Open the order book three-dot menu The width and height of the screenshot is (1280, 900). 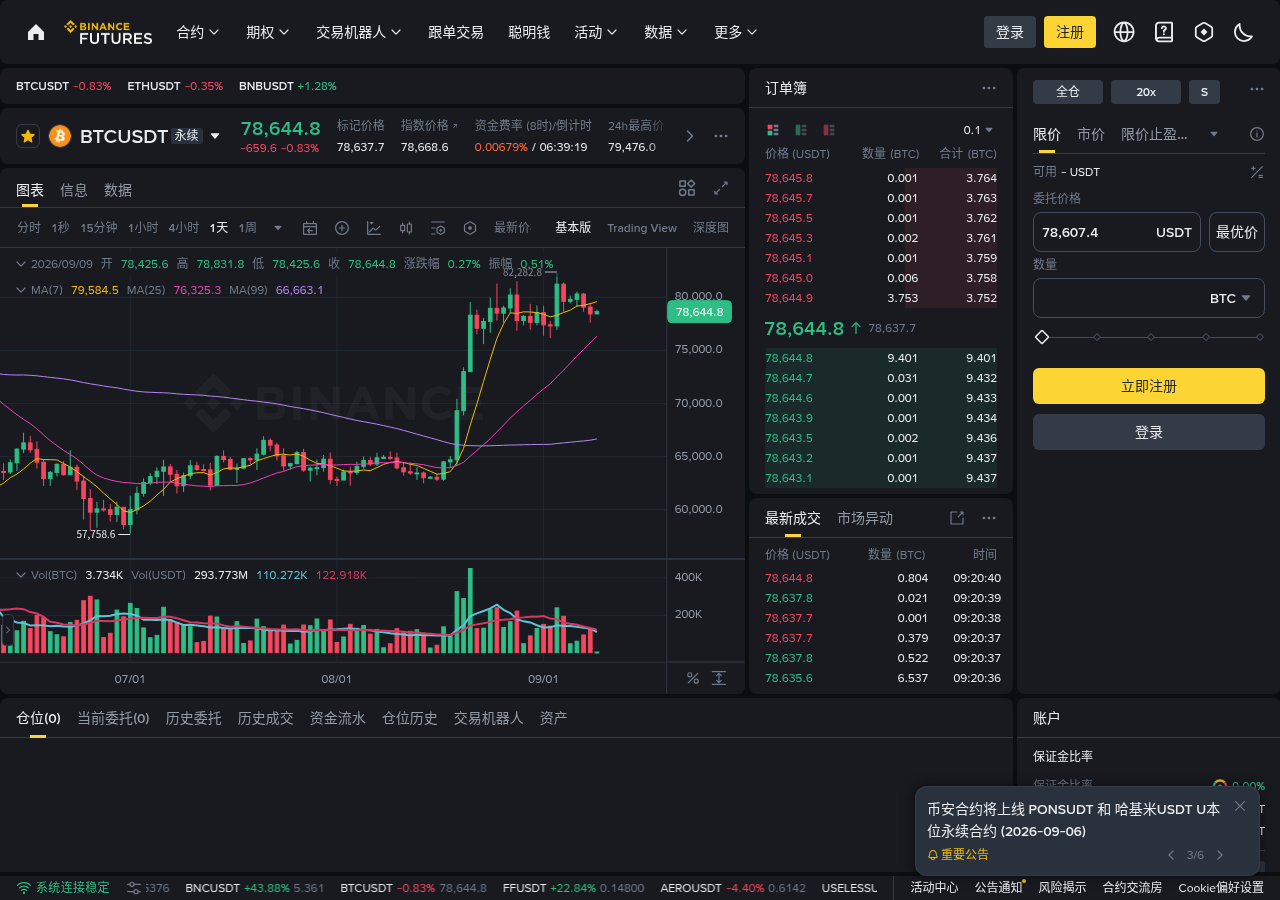click(x=989, y=88)
